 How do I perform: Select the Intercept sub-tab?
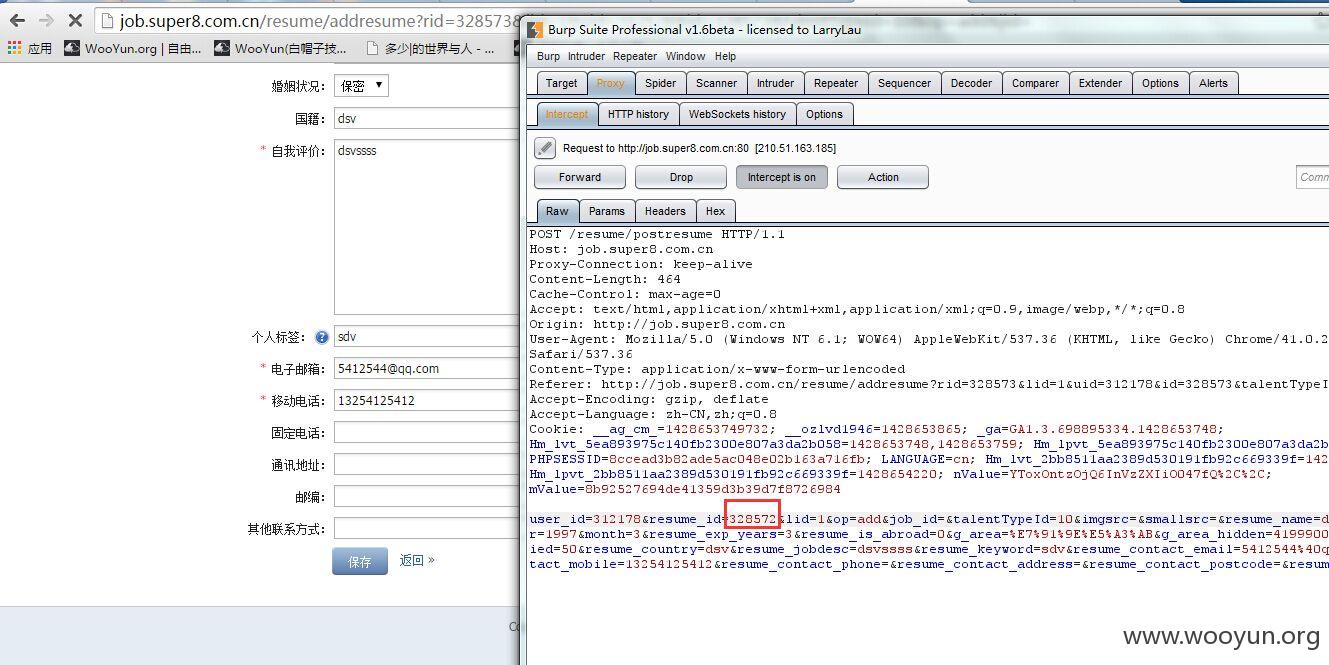(567, 114)
